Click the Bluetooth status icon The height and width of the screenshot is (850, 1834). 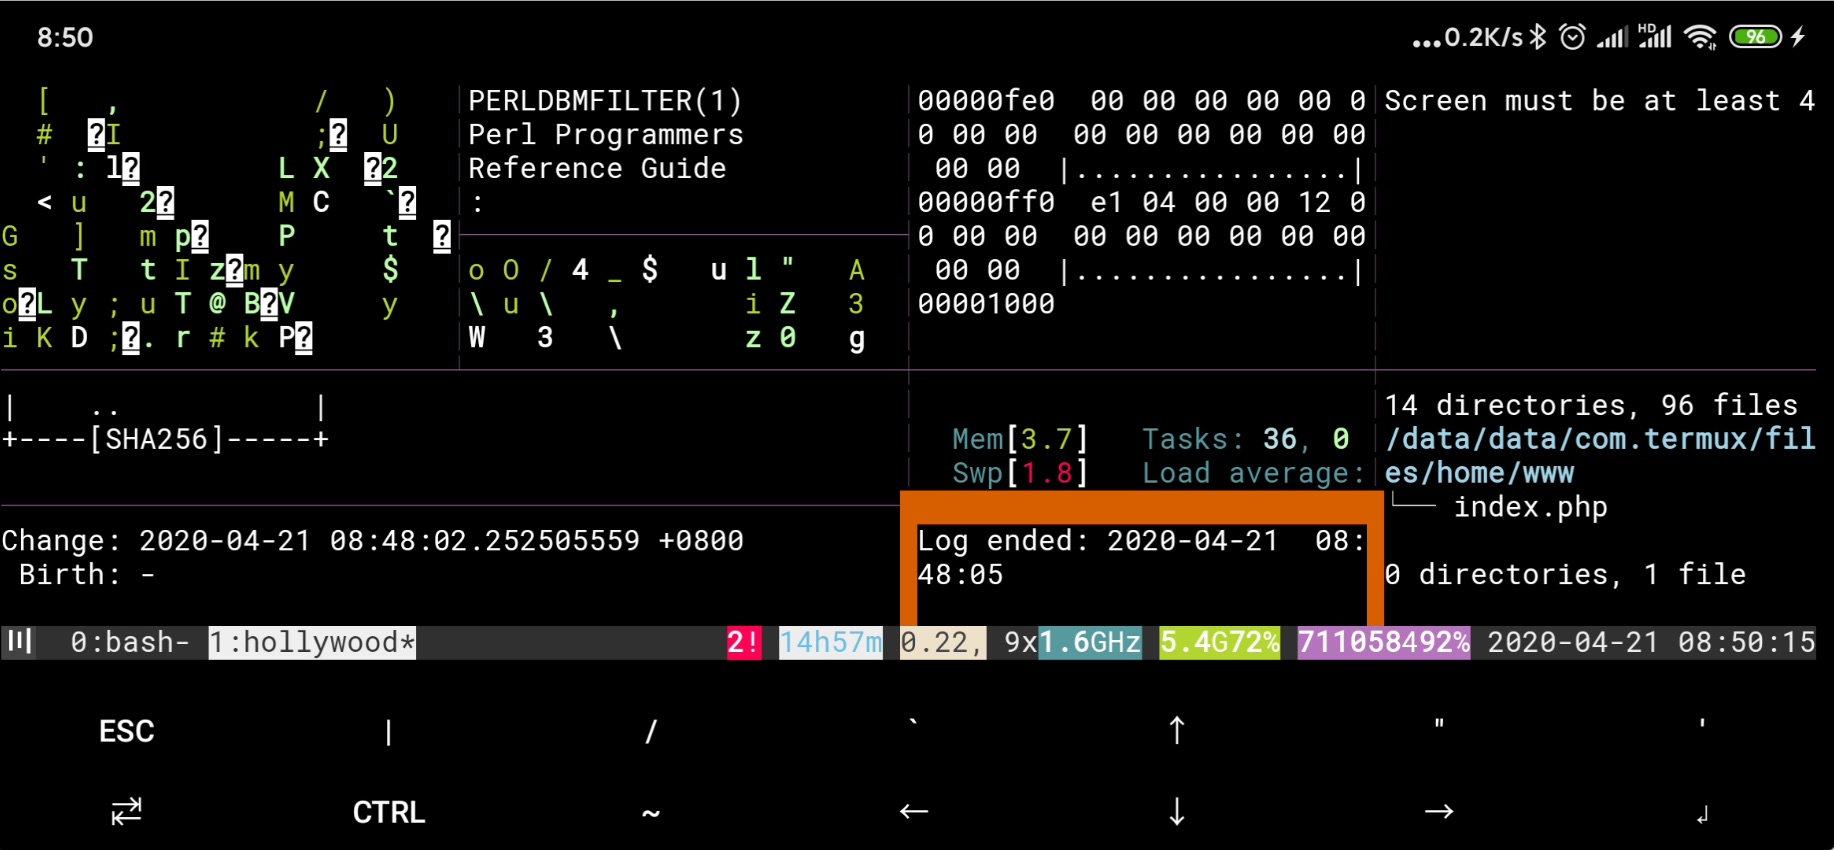(1539, 37)
